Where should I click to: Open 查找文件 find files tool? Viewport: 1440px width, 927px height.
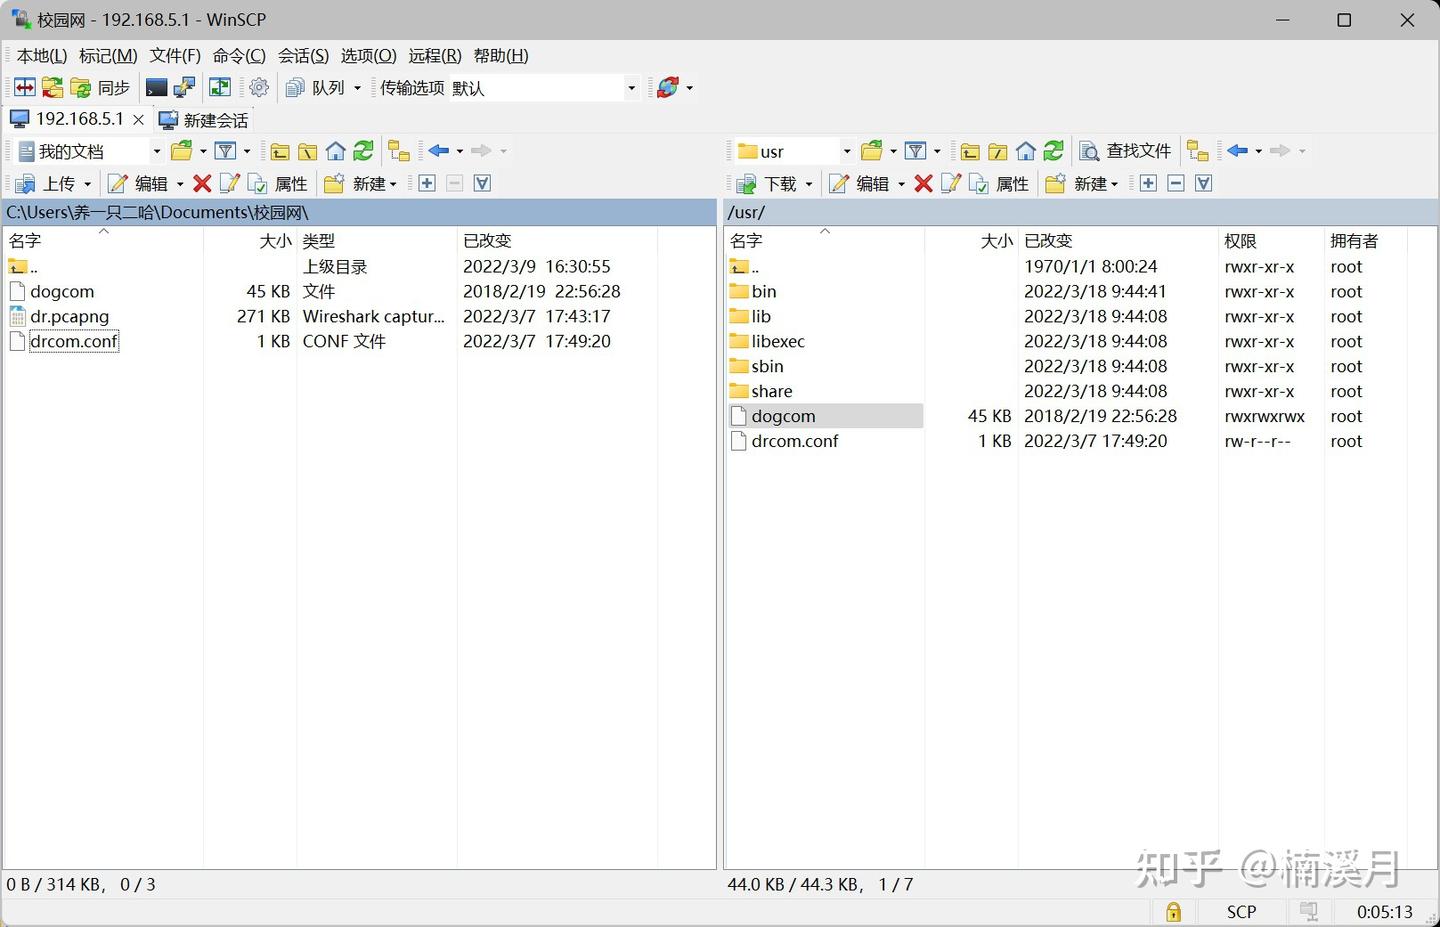[1125, 150]
